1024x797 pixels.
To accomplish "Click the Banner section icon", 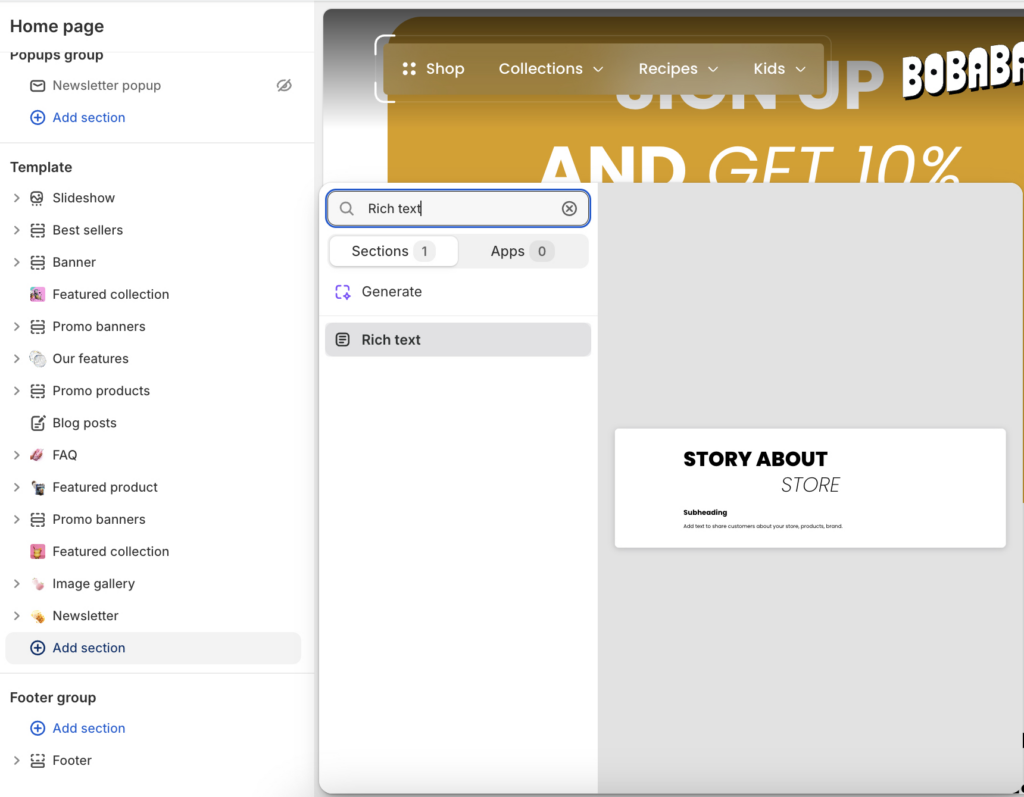I will click(38, 262).
